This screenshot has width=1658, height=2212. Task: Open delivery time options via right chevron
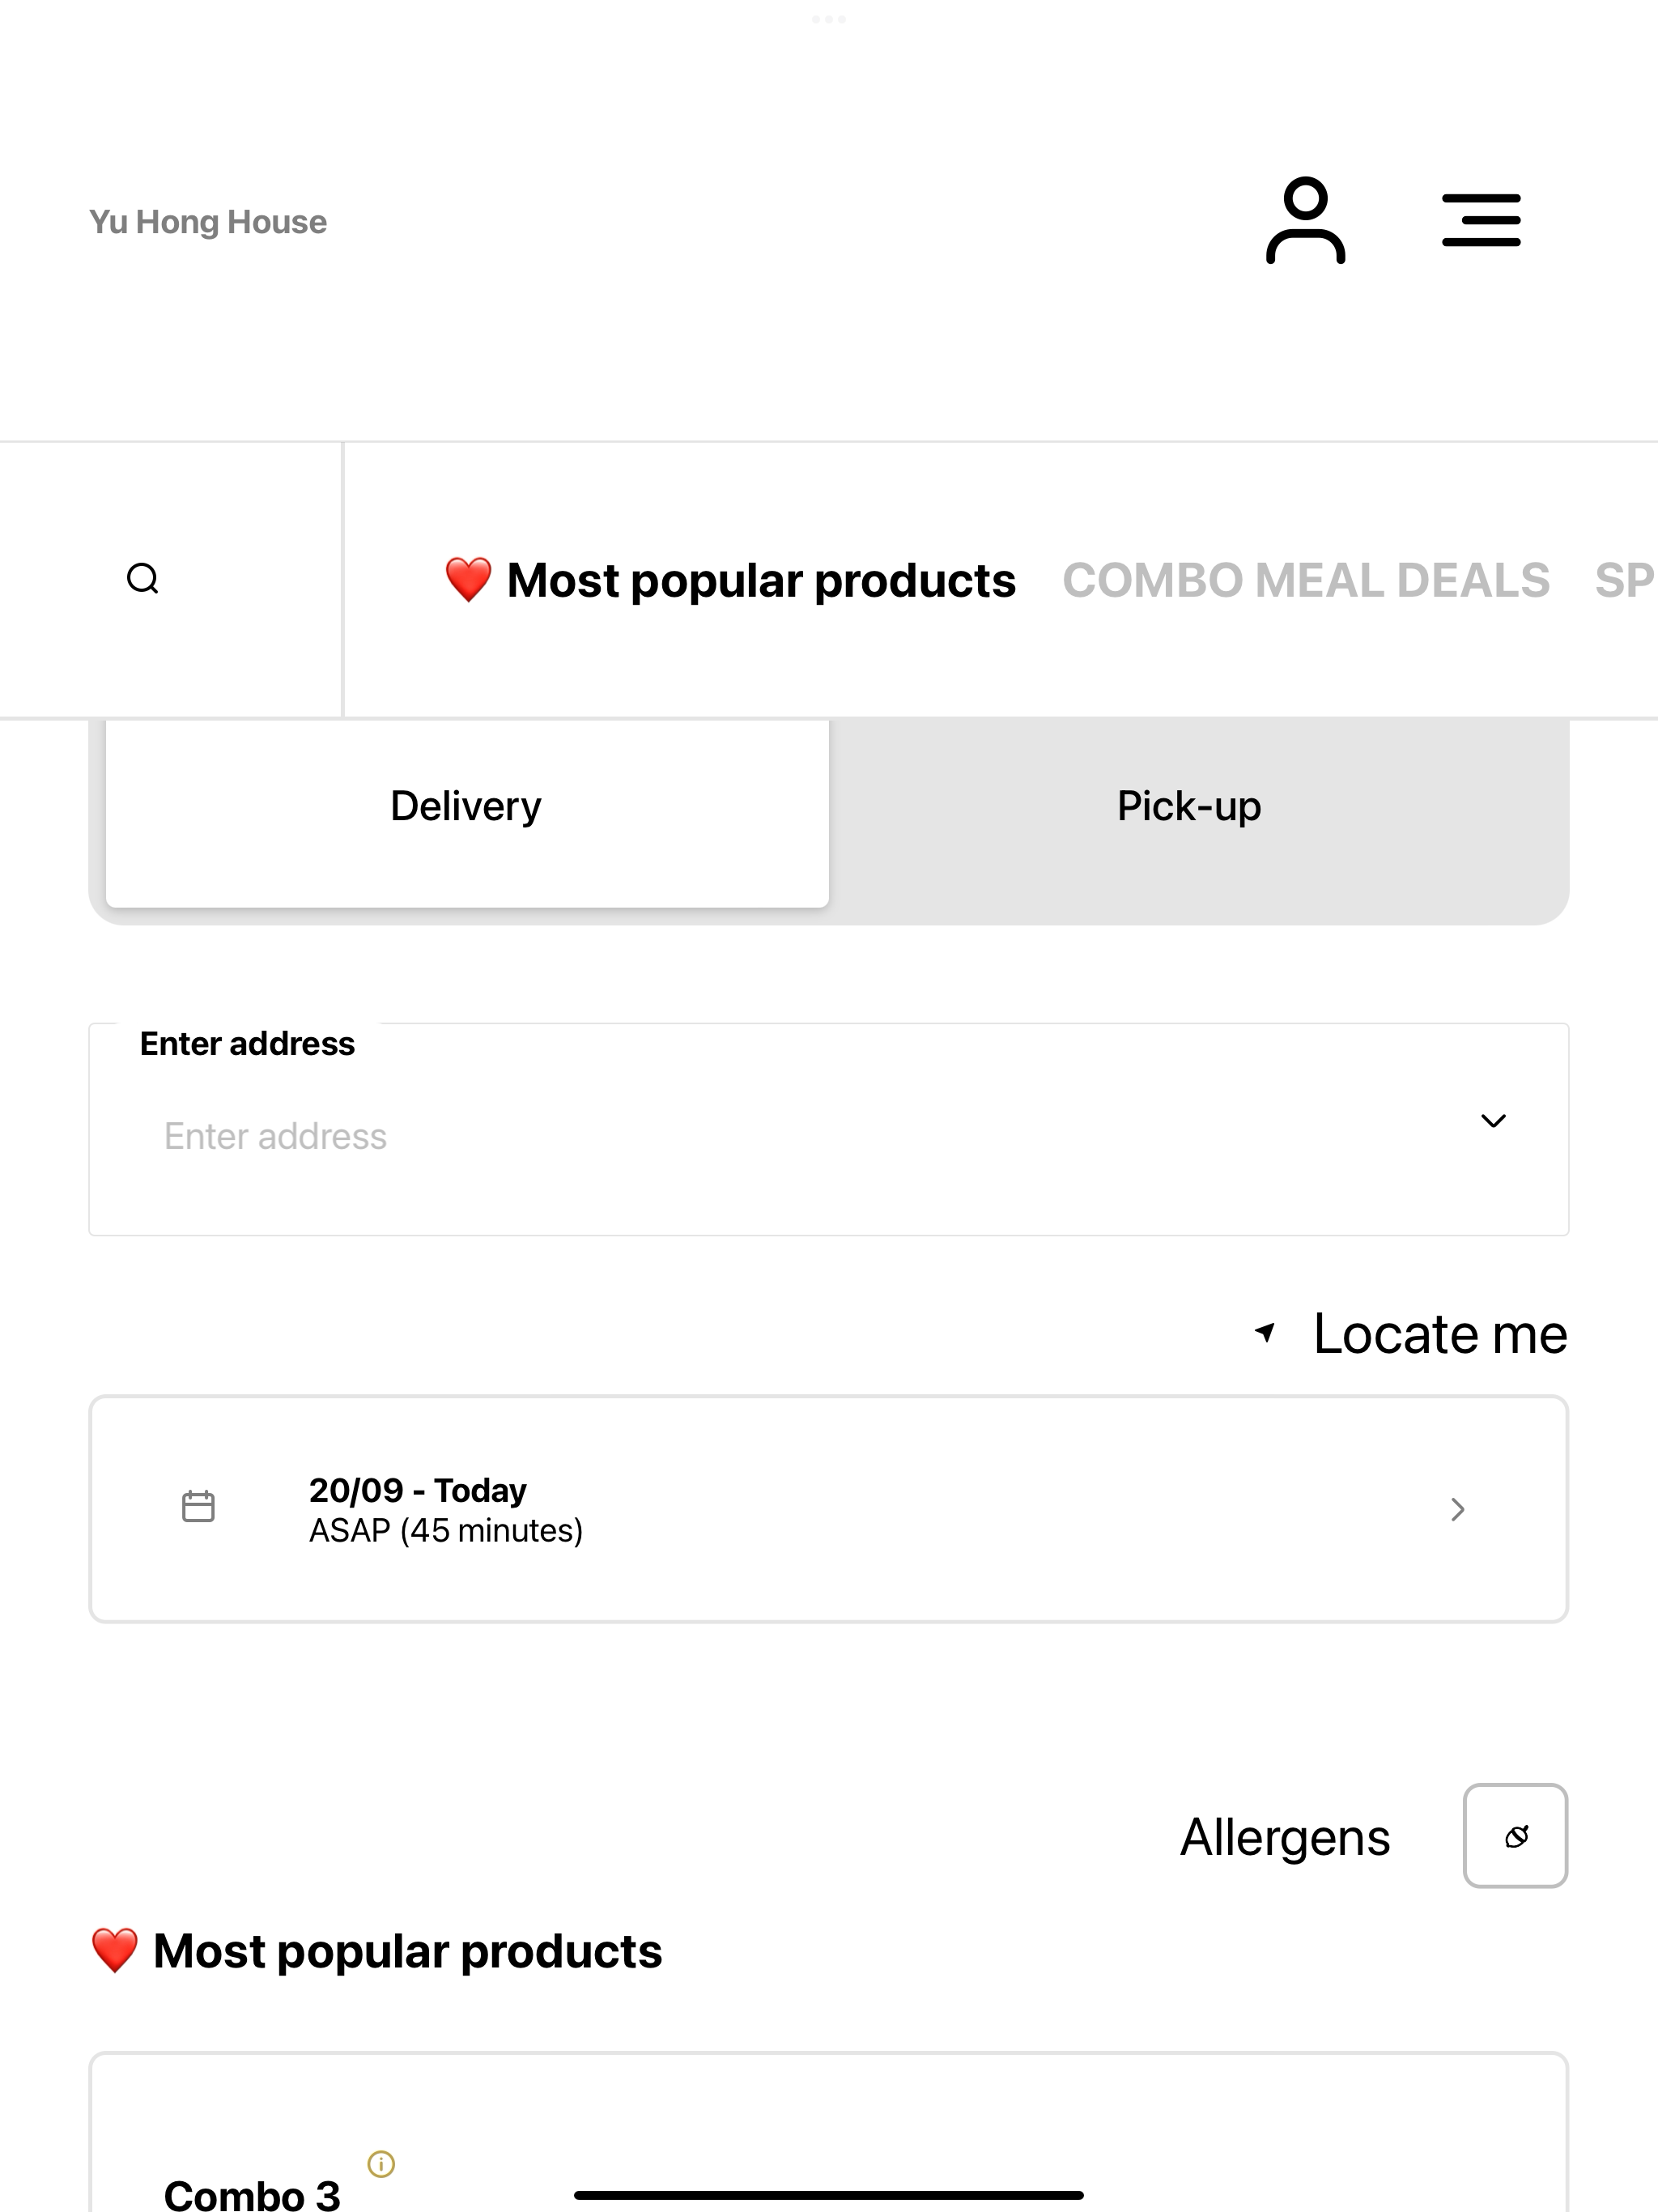pos(1458,1510)
